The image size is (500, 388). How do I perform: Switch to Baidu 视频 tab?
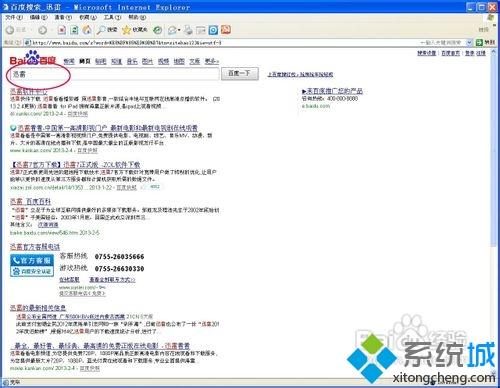click(163, 61)
